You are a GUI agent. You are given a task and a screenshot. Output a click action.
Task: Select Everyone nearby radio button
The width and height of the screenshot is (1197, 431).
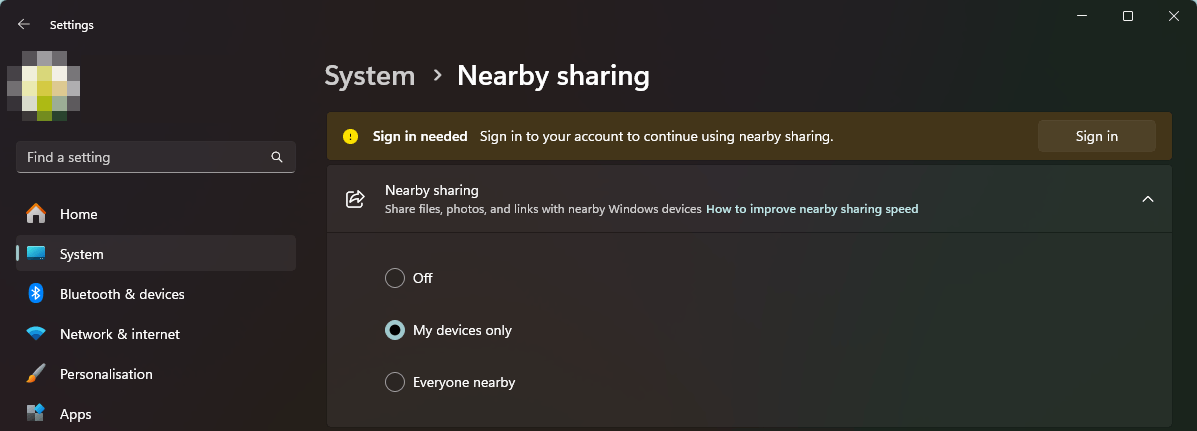[x=395, y=382]
